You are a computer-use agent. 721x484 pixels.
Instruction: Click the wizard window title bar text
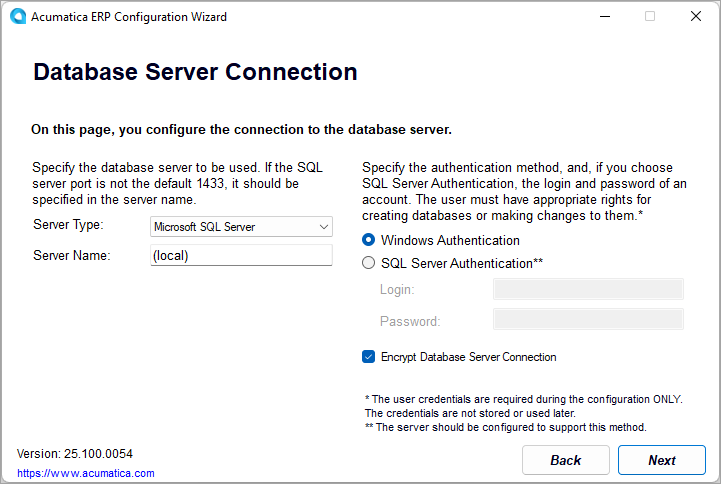click(130, 17)
